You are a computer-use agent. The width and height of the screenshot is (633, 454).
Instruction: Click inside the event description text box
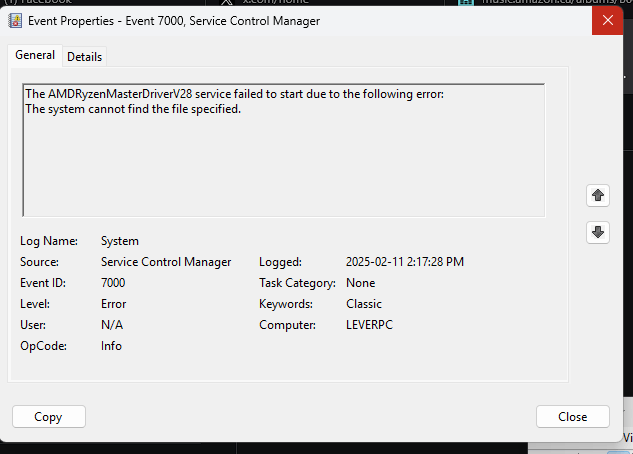click(284, 150)
